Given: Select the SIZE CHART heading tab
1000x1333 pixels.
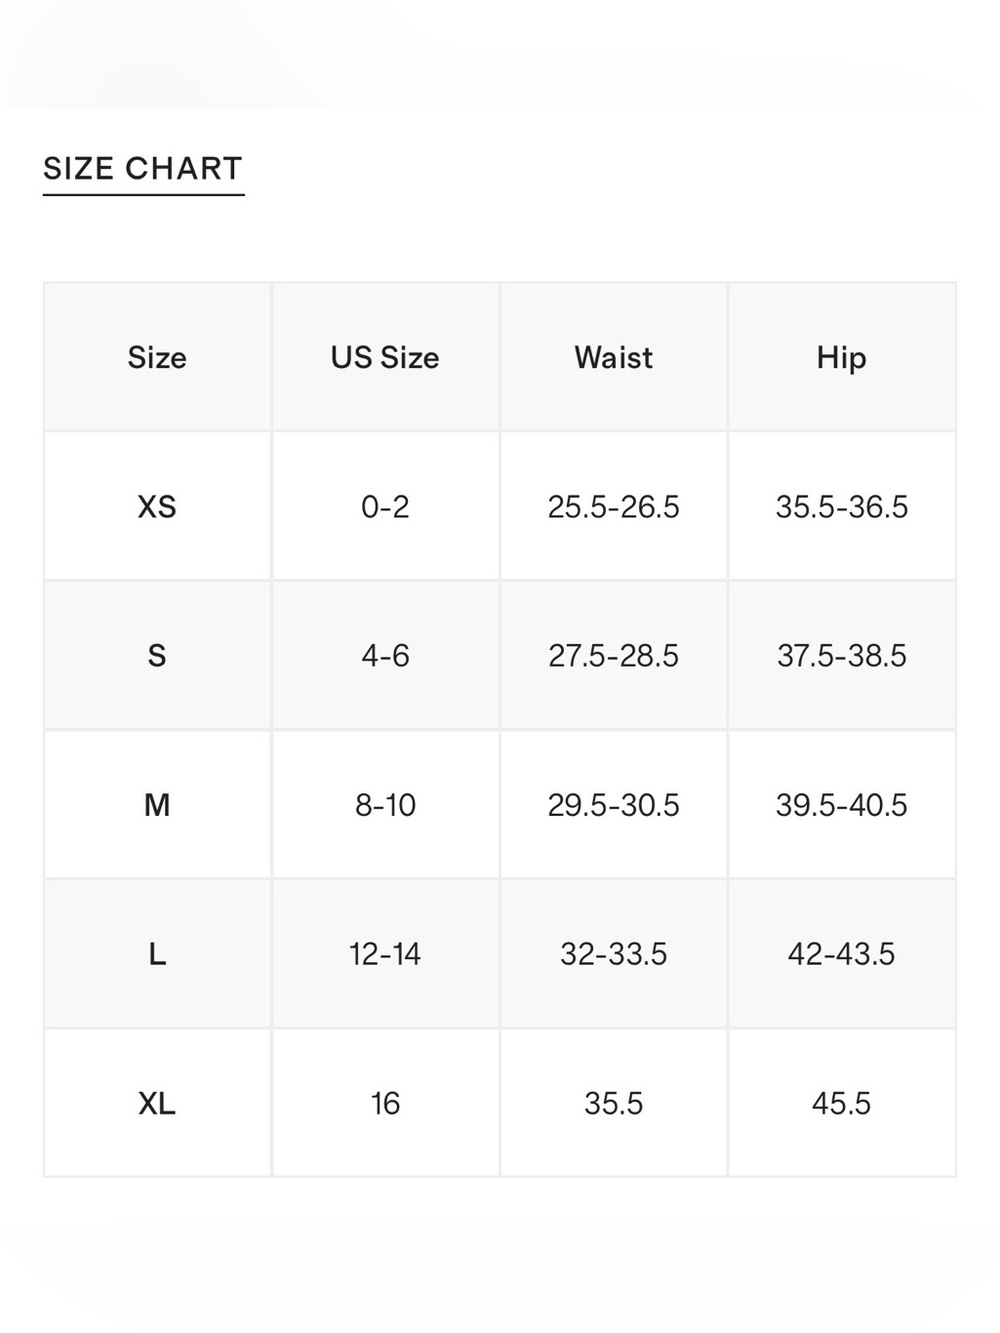Looking at the screenshot, I should tap(143, 169).
